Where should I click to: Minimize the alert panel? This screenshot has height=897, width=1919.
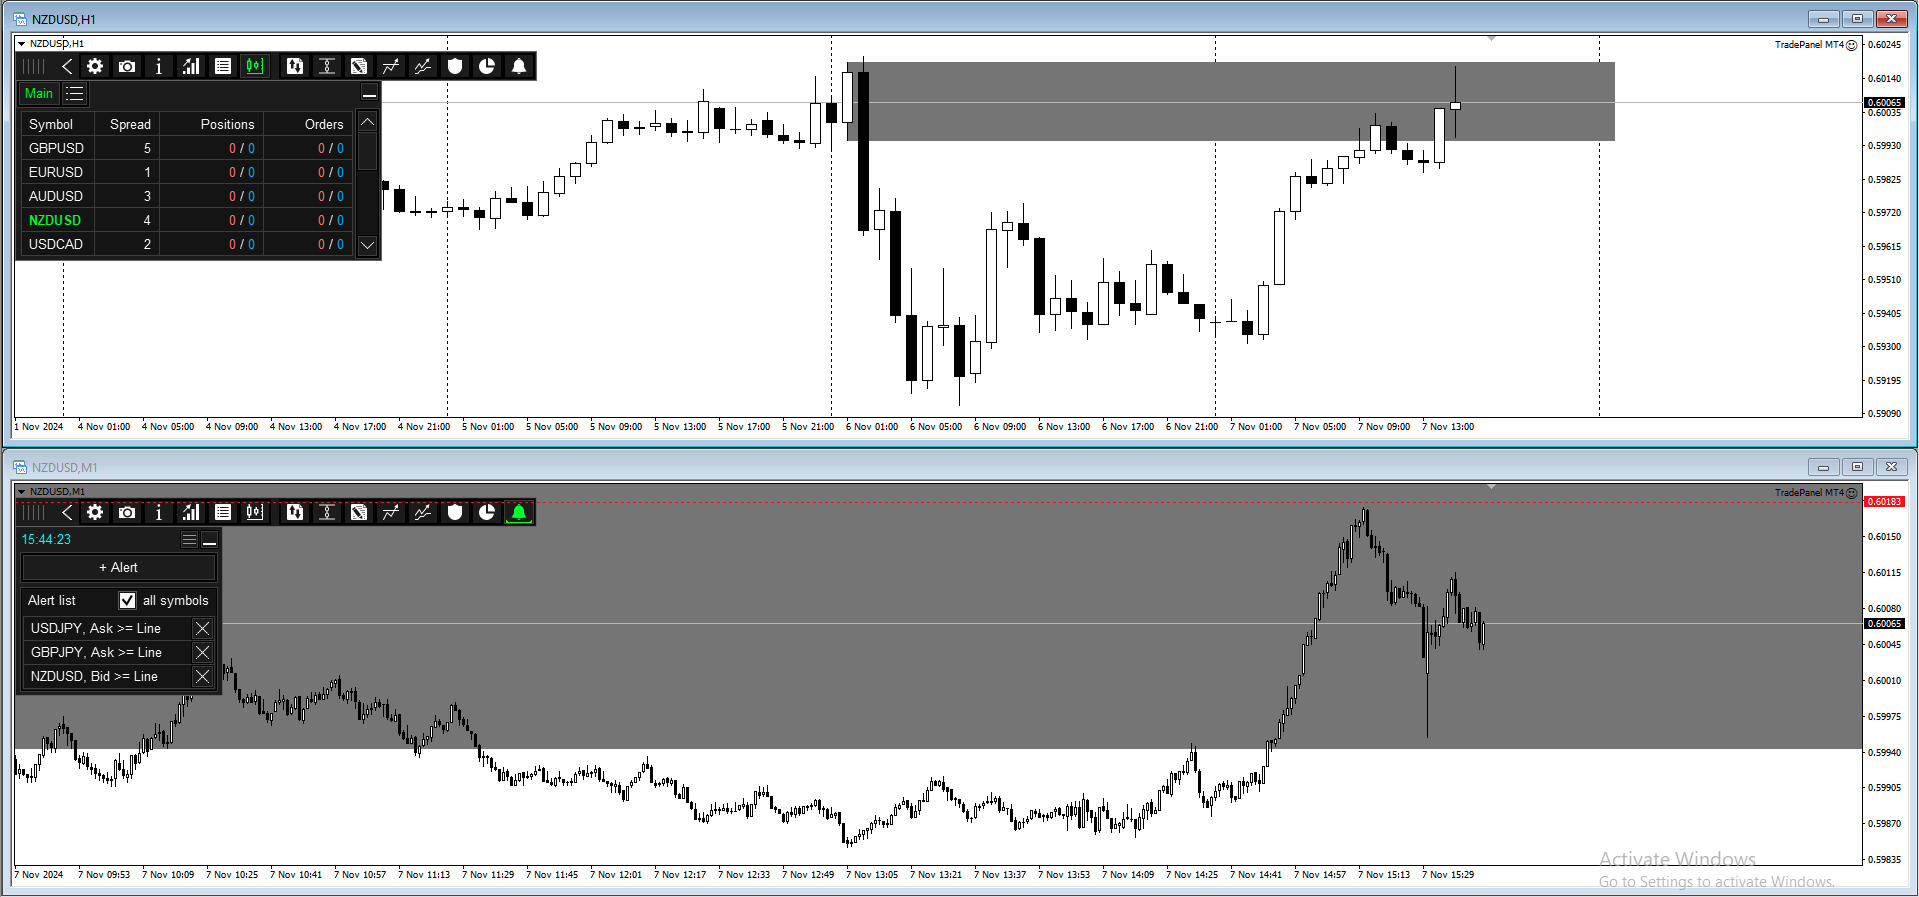(x=209, y=539)
